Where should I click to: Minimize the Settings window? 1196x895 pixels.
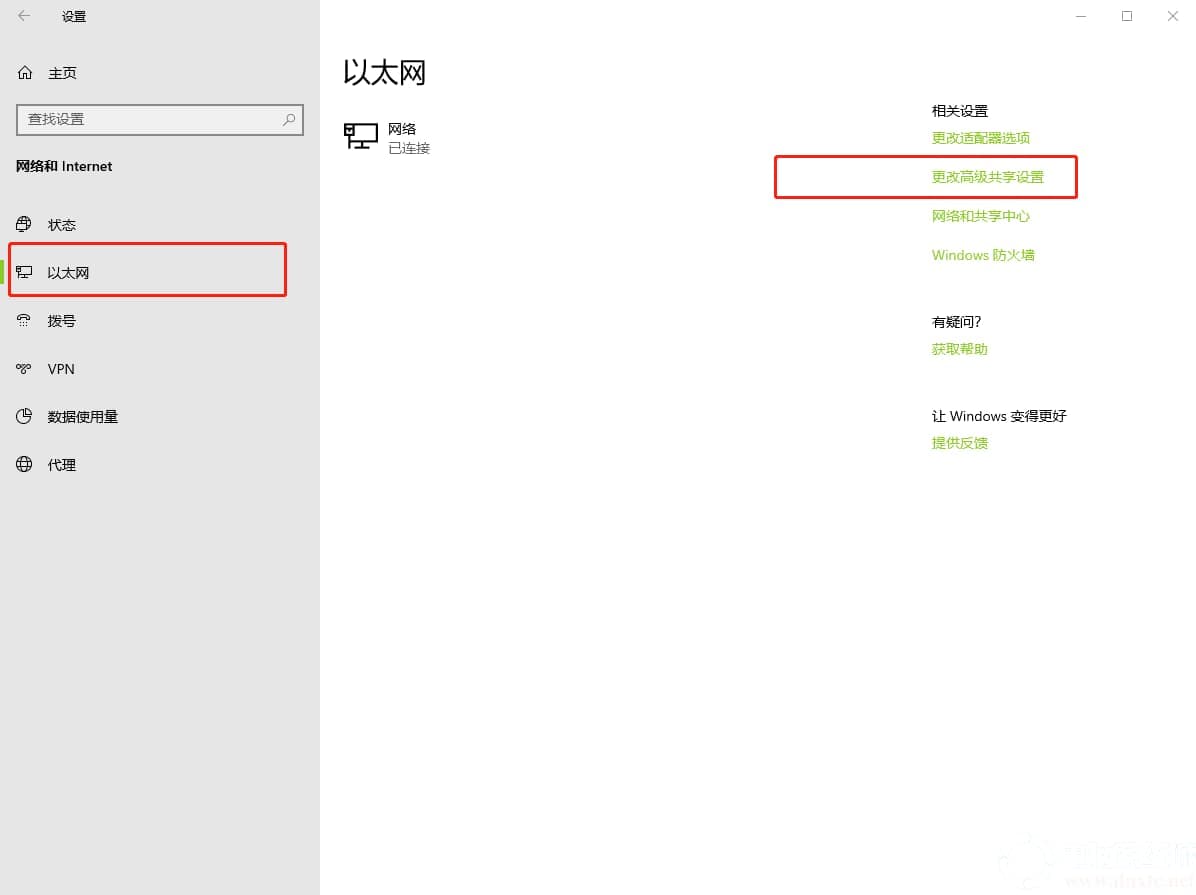tap(1081, 16)
